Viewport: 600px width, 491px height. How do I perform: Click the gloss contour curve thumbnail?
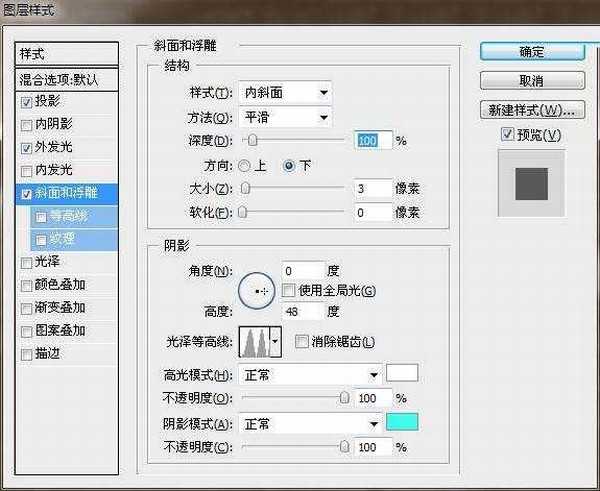254,343
